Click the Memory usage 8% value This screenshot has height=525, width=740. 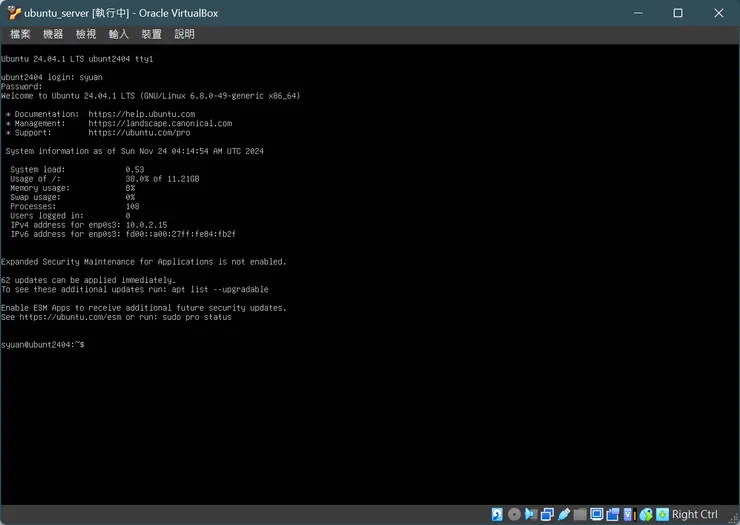coord(130,188)
